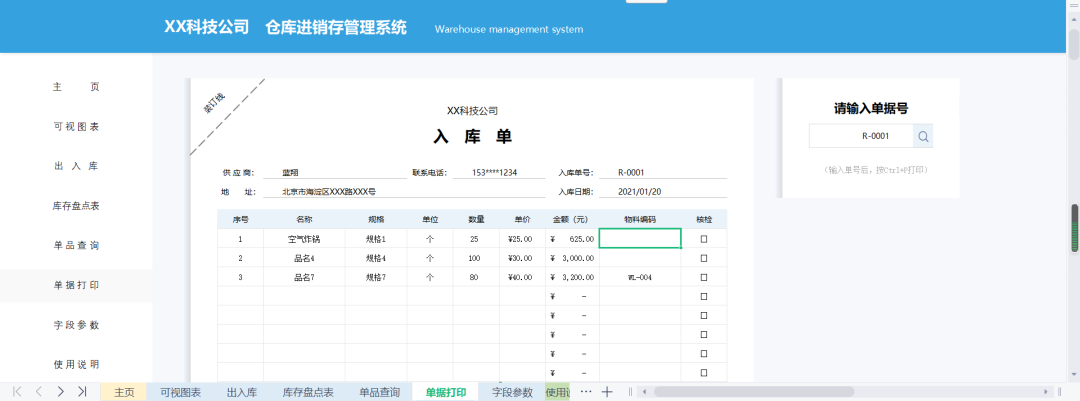1080x401 pixels.
Task: Switch to 主页 sheet tab
Action: click(124, 392)
